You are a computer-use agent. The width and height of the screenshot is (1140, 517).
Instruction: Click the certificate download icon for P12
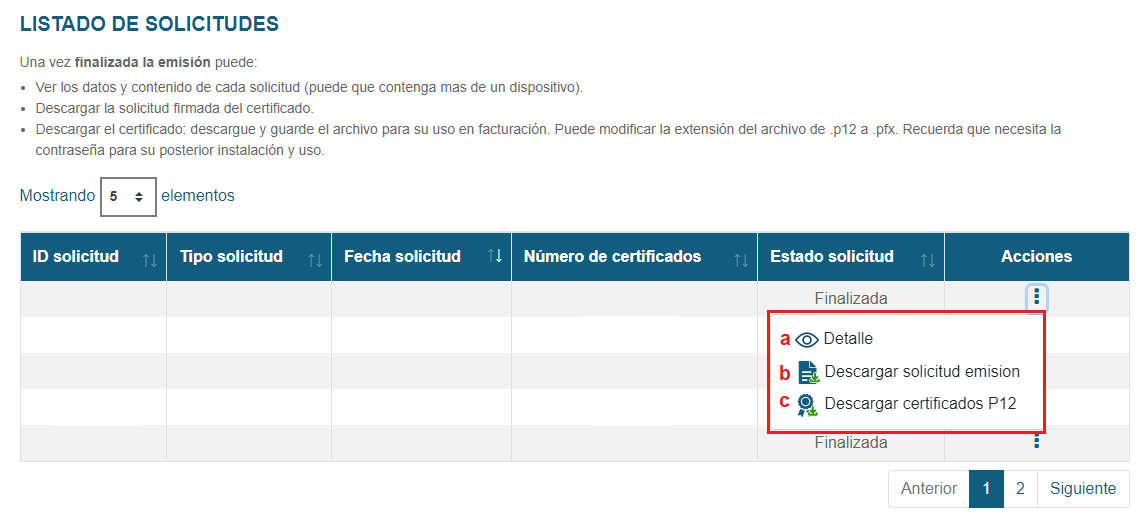[807, 405]
